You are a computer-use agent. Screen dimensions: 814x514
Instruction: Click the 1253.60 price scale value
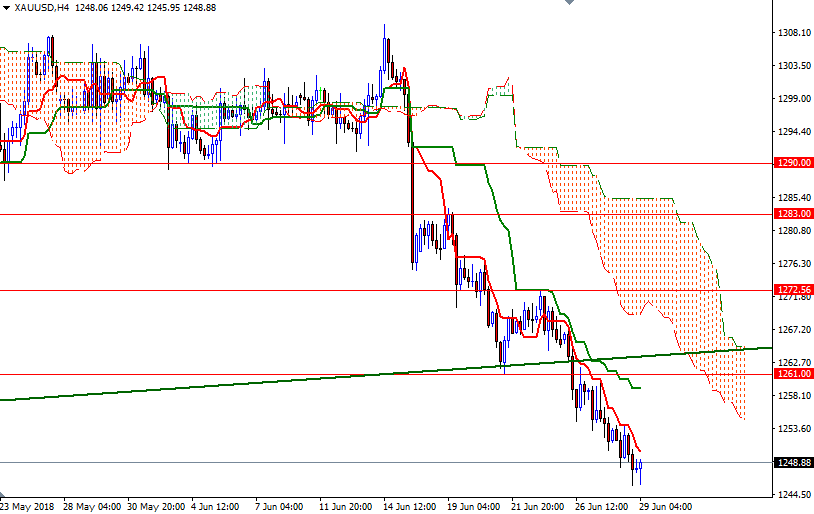tap(794, 429)
